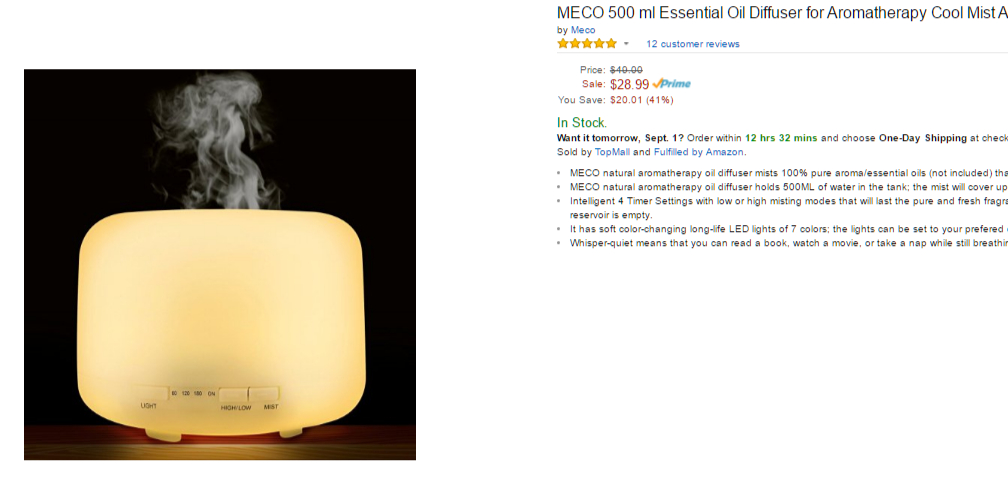Open the Meco brand link
Screen dimensions: 1008x492
coord(583,30)
